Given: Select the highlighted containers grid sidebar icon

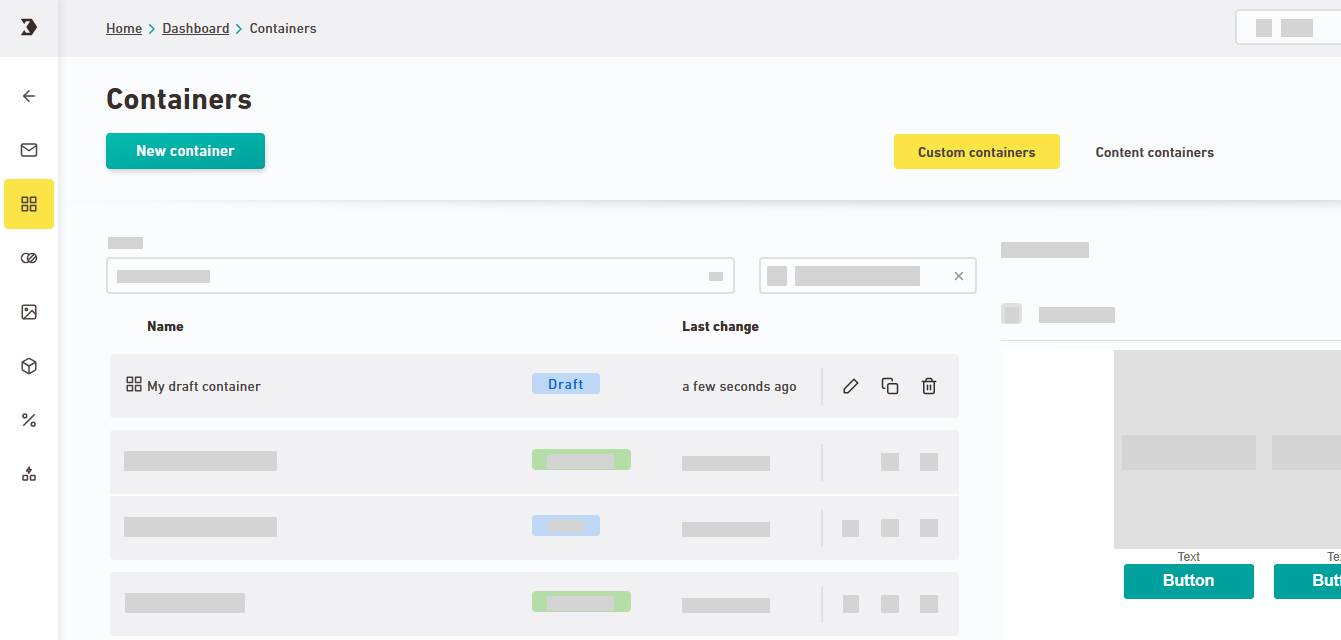Looking at the screenshot, I should pos(29,204).
